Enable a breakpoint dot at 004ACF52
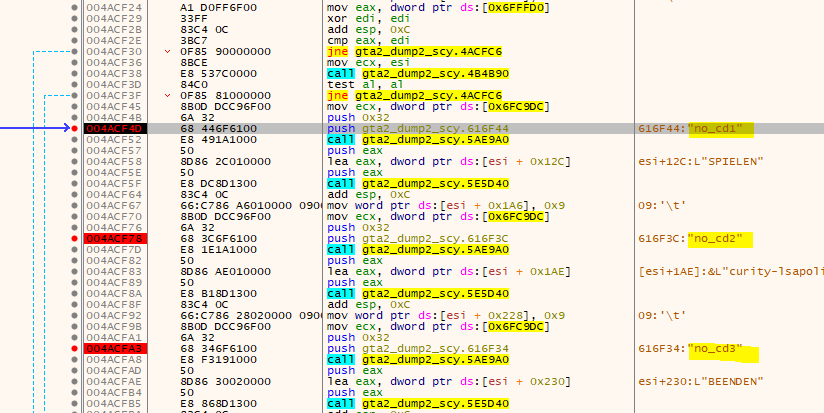This screenshot has height=413, width=824. [x=75, y=139]
